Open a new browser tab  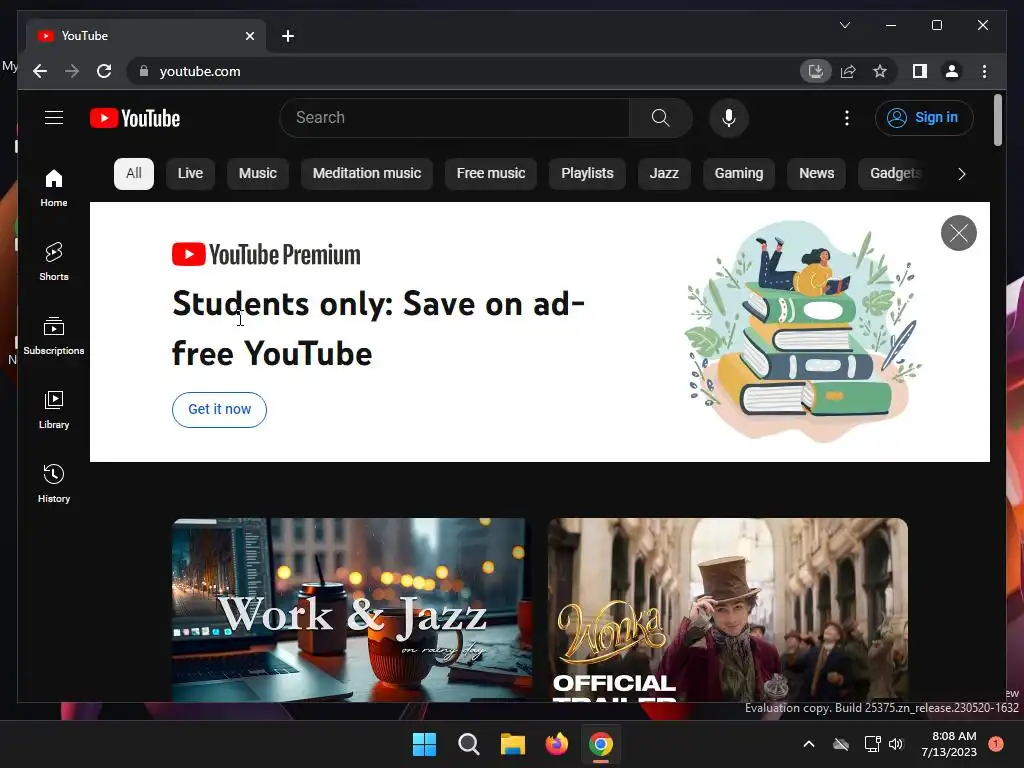pos(287,36)
